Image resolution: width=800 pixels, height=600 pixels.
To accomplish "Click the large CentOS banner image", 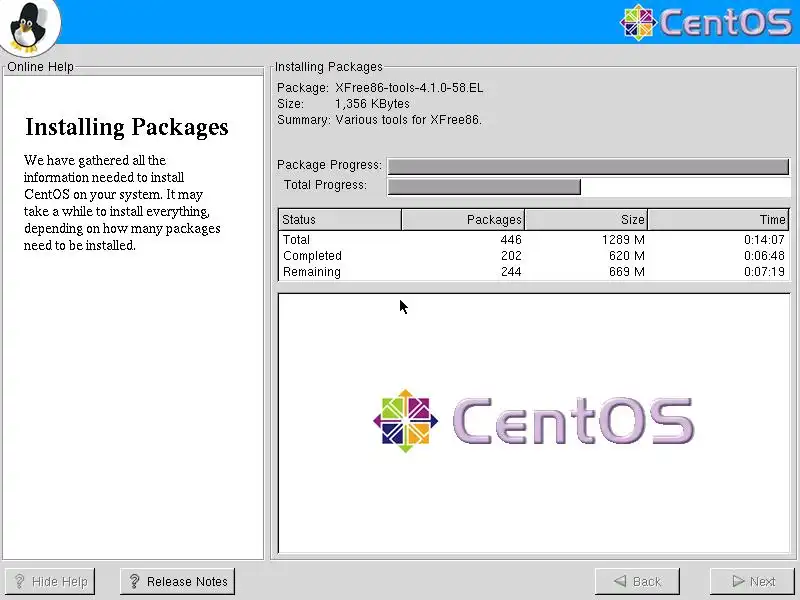I will tap(534, 421).
